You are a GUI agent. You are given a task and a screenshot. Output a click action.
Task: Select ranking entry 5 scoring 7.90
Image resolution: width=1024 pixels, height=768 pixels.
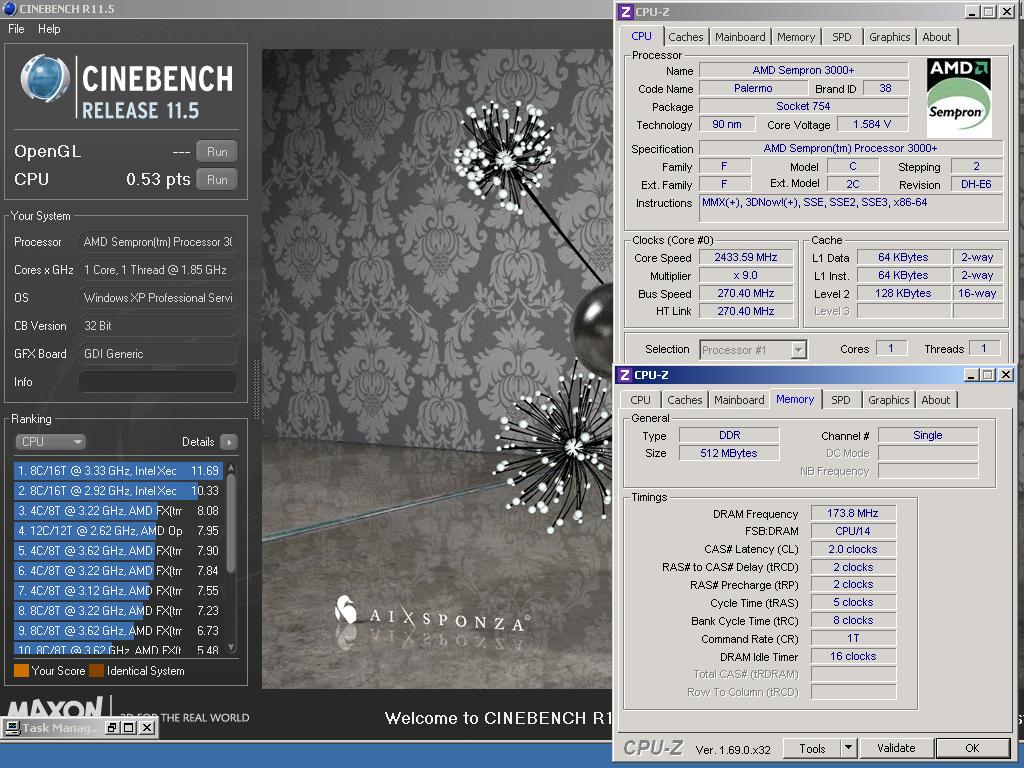point(118,551)
